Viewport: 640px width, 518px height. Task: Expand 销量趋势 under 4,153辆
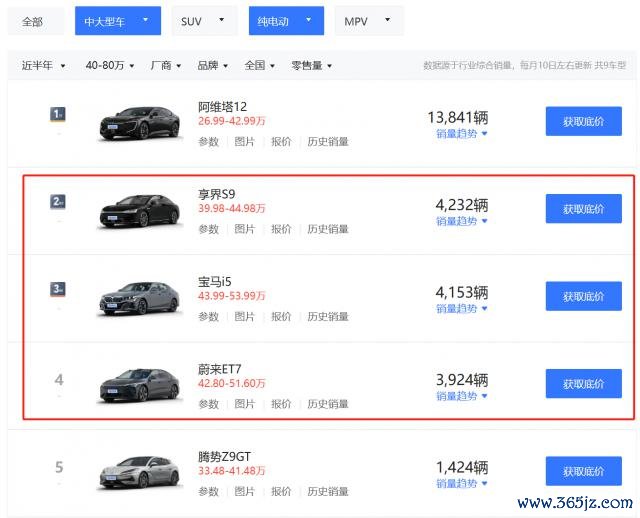coord(462,308)
